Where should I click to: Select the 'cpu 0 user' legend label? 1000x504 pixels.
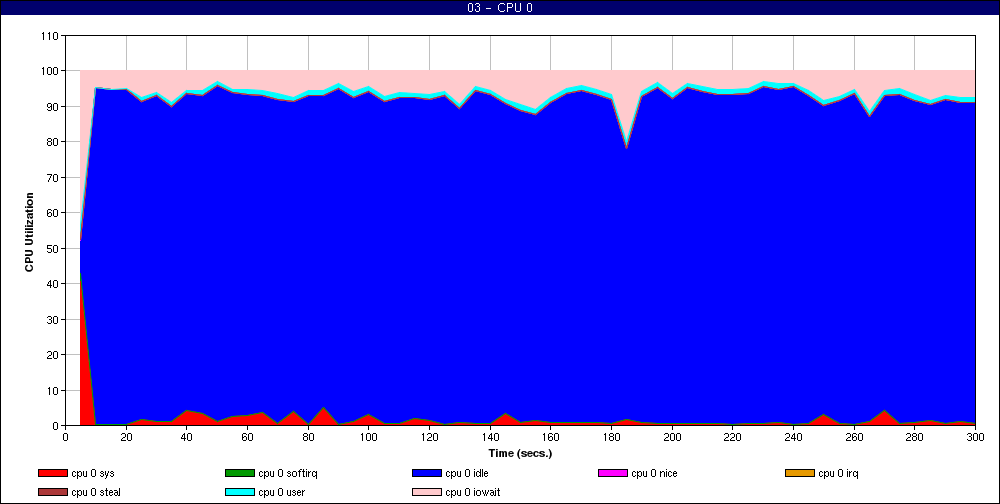pos(281,493)
